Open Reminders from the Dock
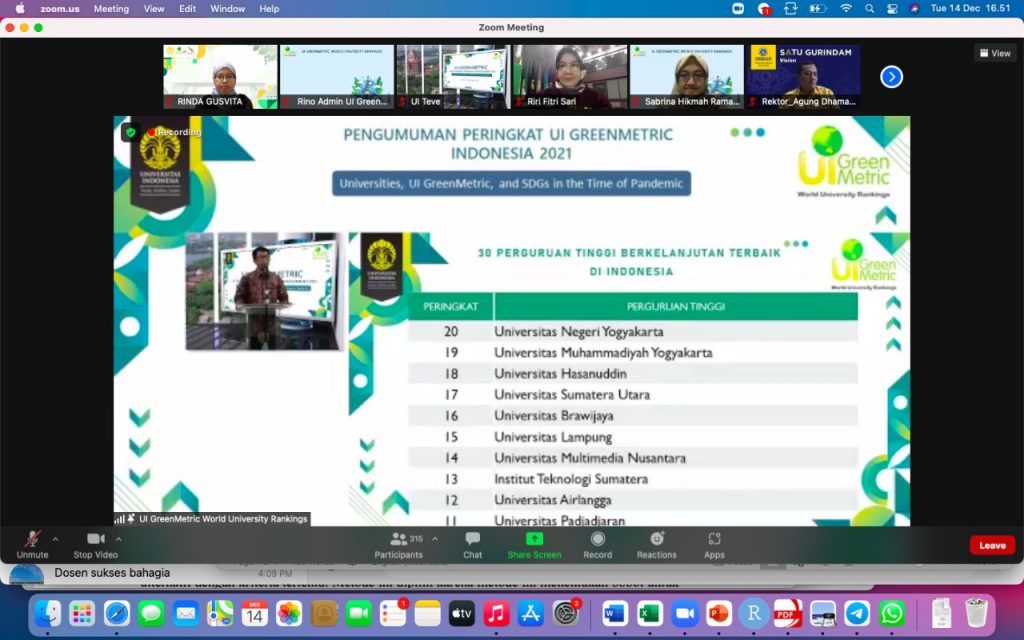The width and height of the screenshot is (1024, 640). point(392,614)
